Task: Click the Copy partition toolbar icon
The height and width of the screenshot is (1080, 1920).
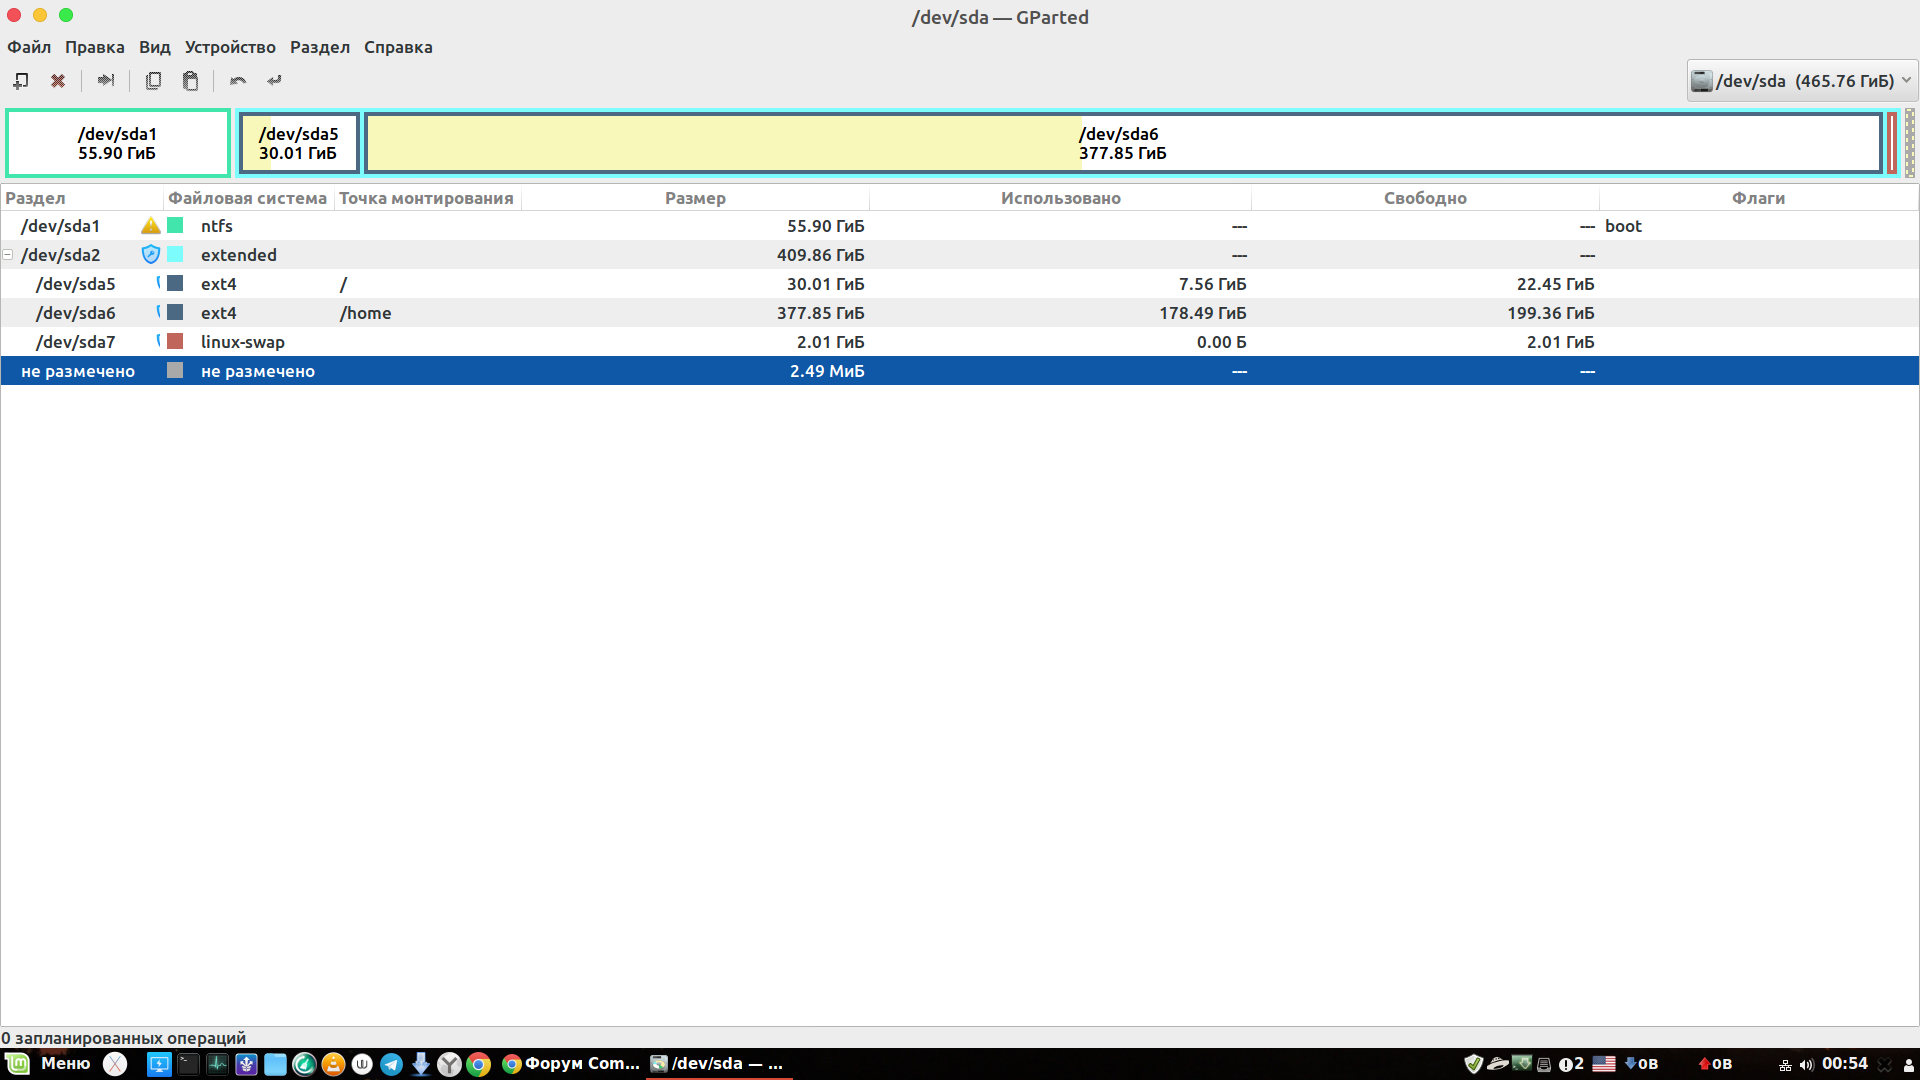Action: pos(153,81)
